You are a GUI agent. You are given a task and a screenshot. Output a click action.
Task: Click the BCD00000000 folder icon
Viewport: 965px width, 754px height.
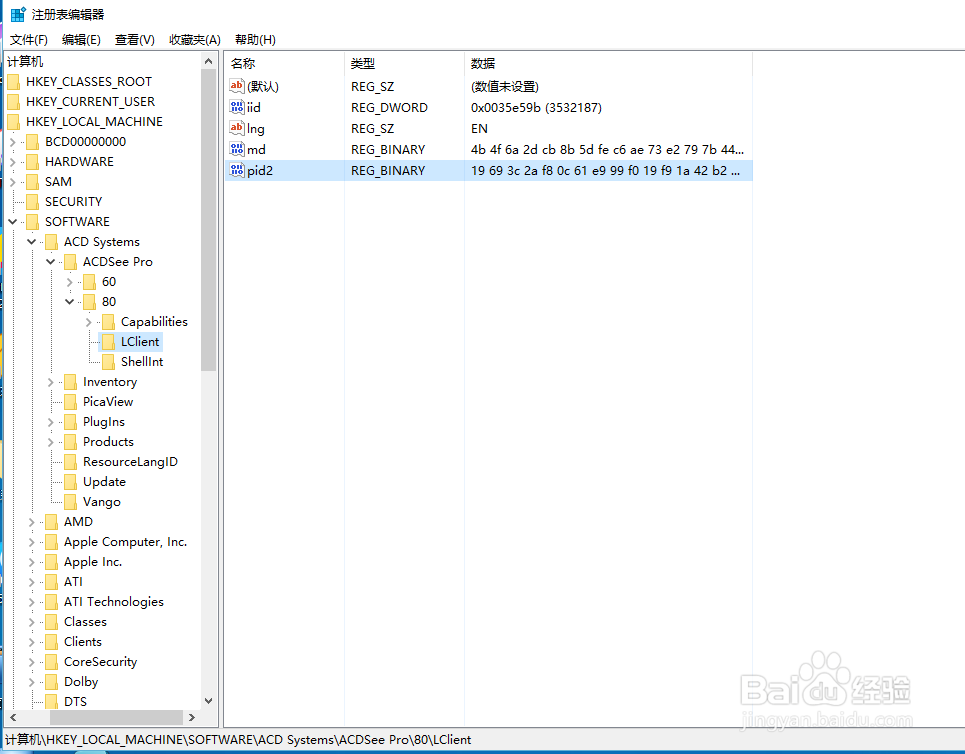(x=33, y=142)
